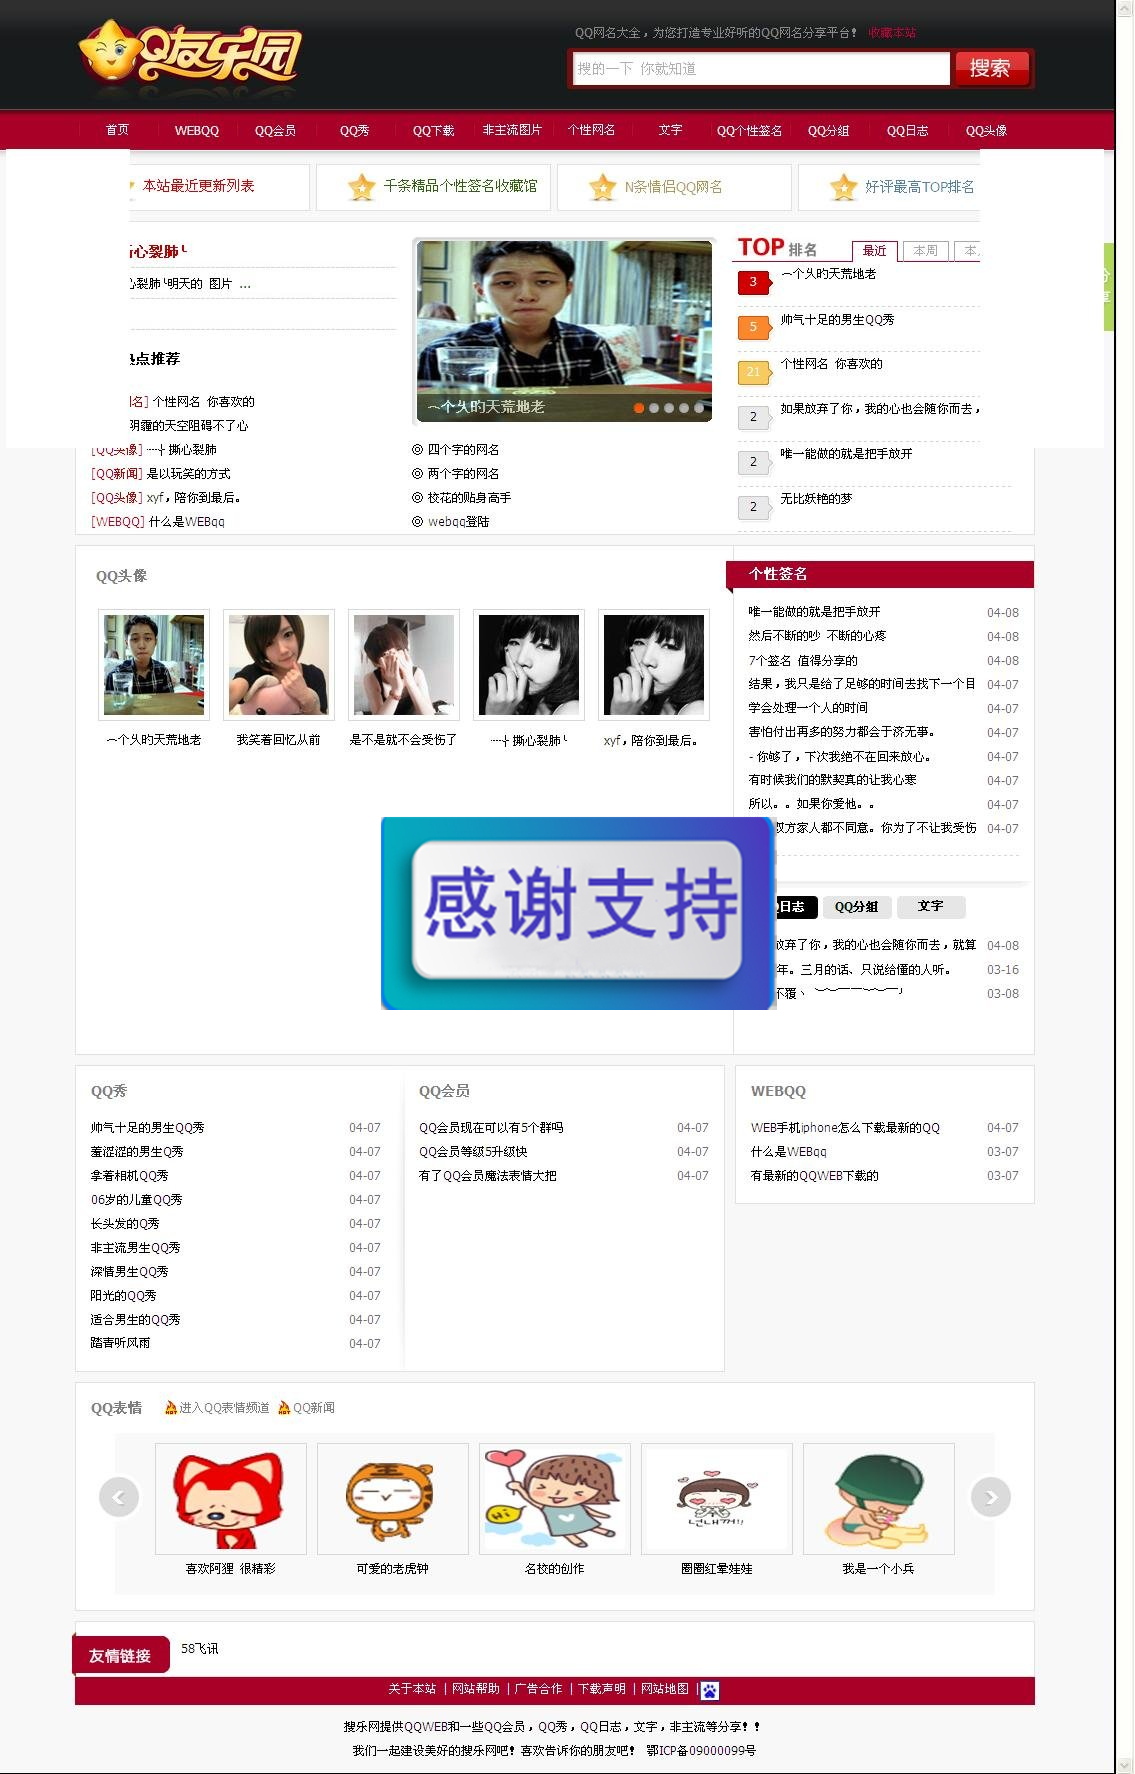Open avatar thumbnail 一个人的天荒地老
Screen dimensions: 1135x1774
click(154, 665)
